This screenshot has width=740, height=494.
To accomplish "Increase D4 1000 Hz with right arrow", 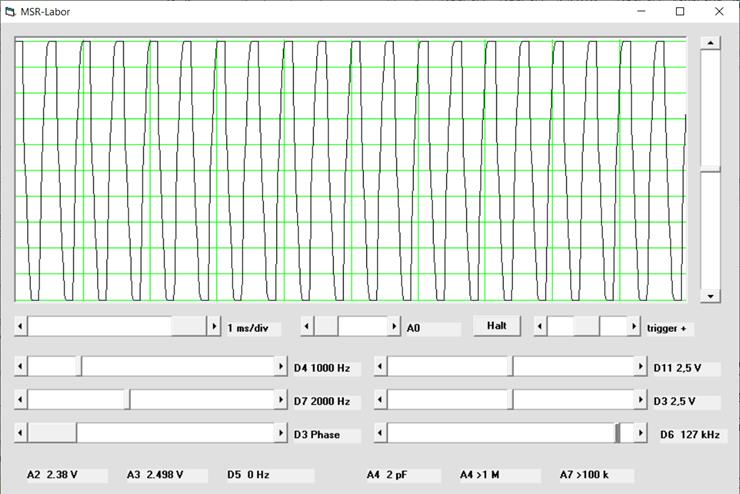I will (281, 367).
